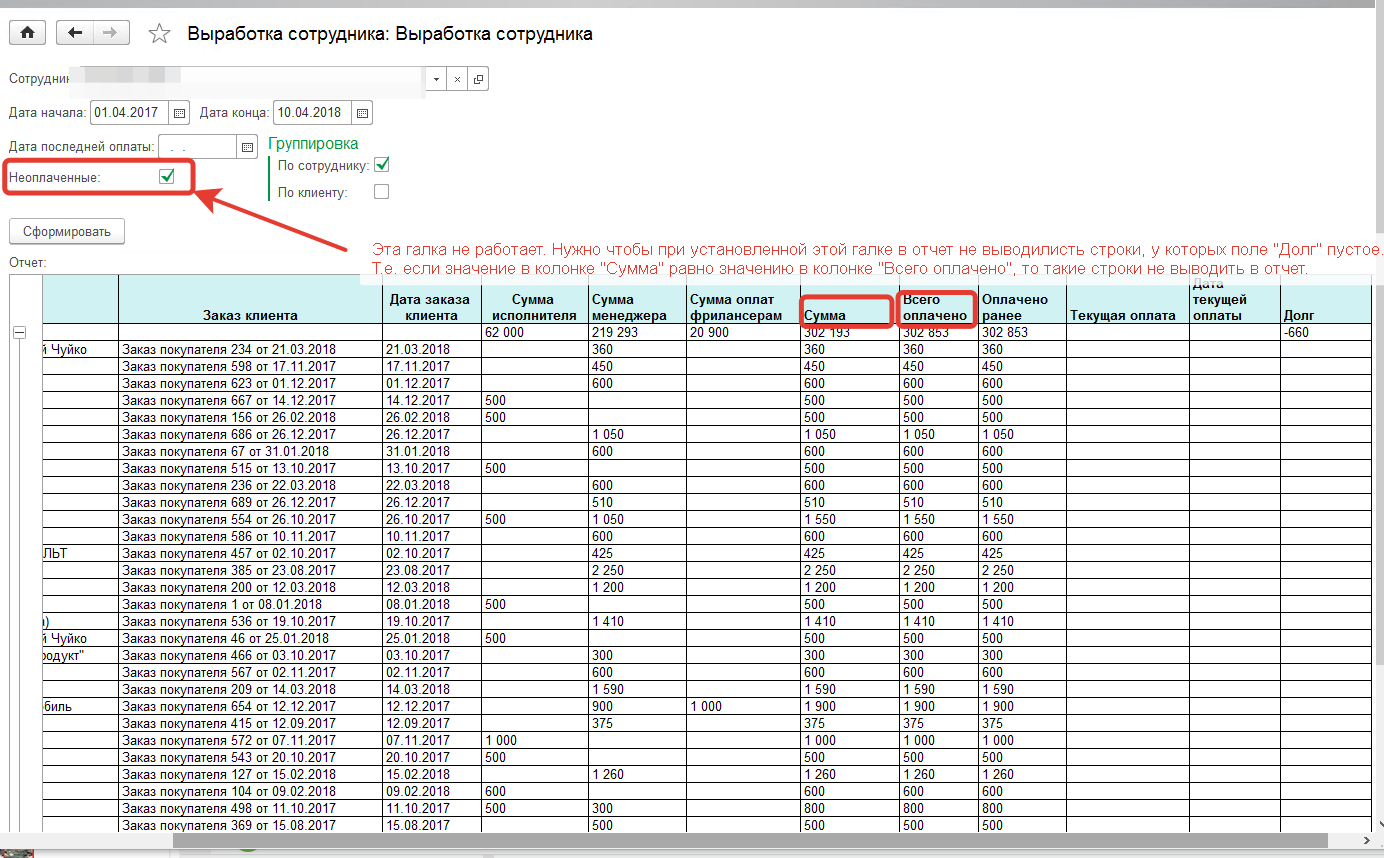The height and width of the screenshot is (858, 1384).
Task: Open calendar for Дата последней оплаты
Action: (247, 147)
